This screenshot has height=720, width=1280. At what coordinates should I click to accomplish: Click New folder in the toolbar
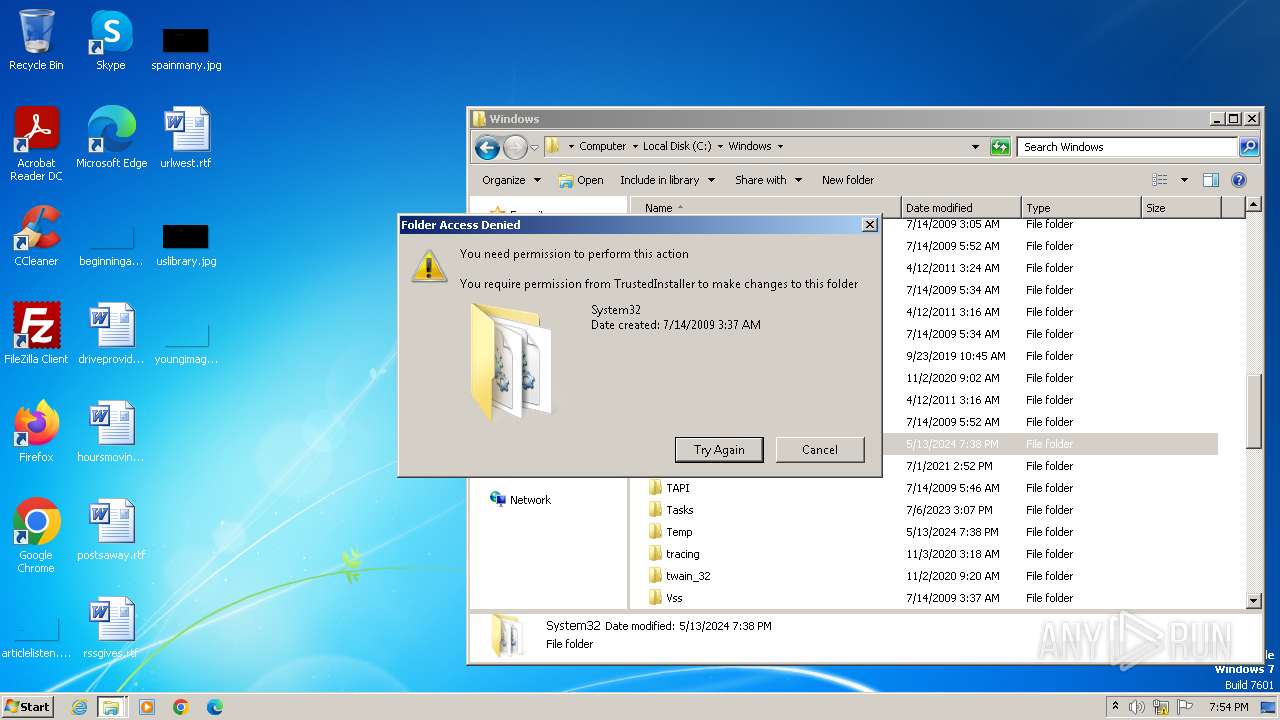point(848,180)
